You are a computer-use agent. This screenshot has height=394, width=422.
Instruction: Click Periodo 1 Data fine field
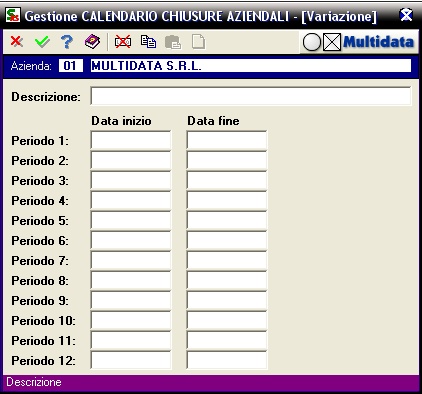[x=227, y=140]
